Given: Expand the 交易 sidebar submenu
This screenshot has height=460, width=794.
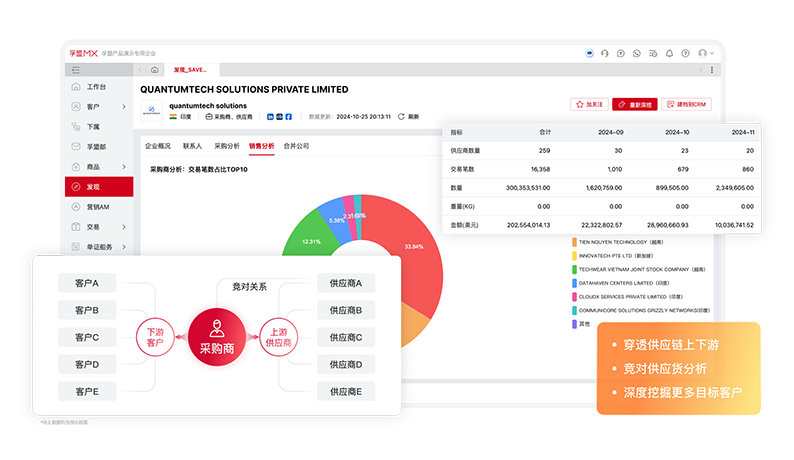Looking at the screenshot, I should coord(123,227).
